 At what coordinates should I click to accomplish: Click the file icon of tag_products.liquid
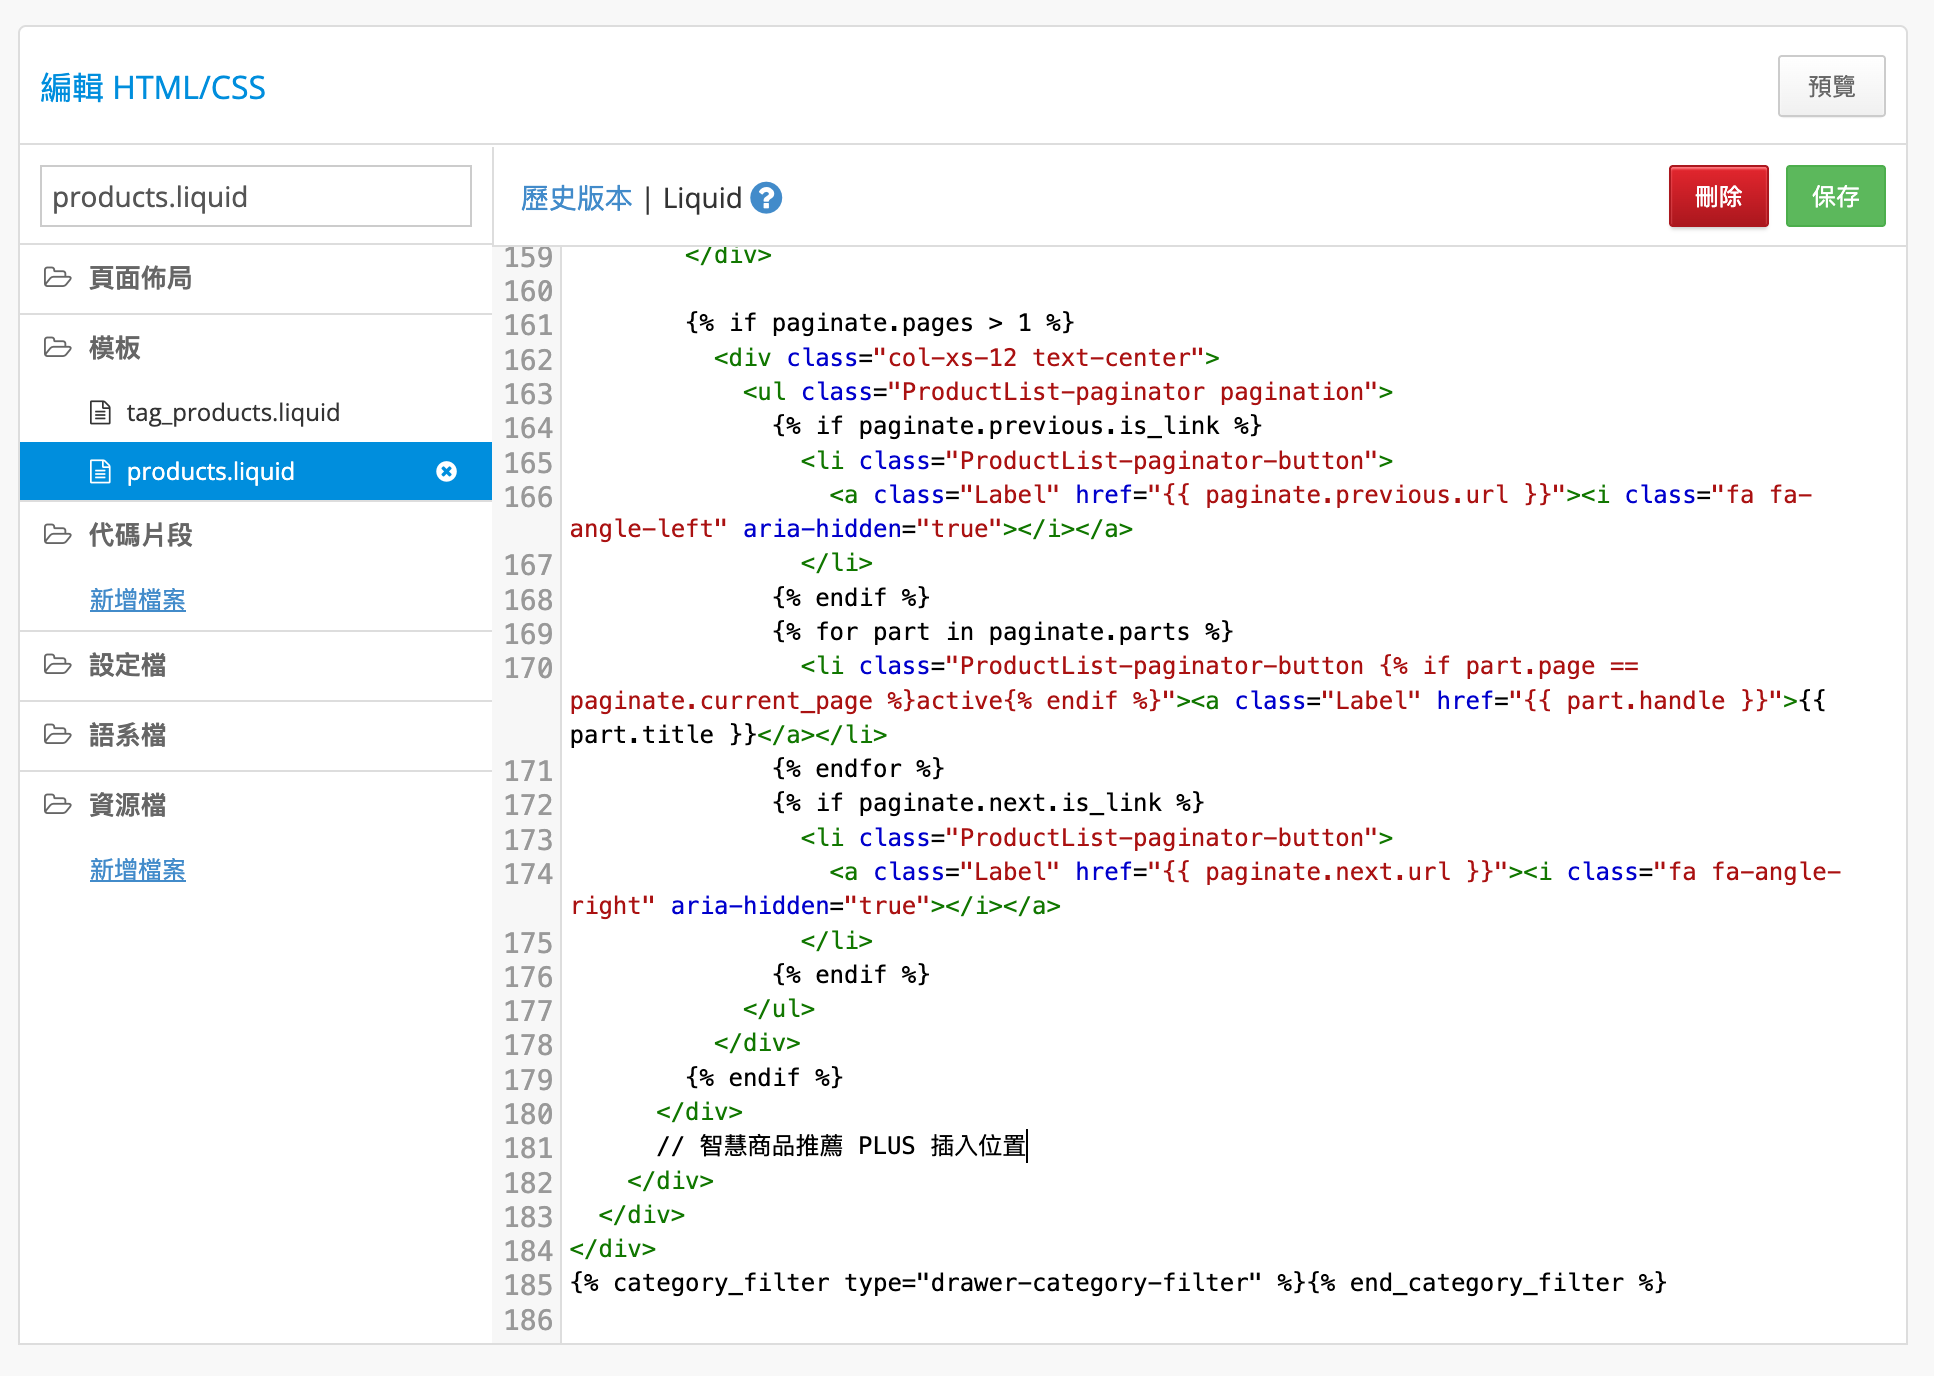point(100,412)
